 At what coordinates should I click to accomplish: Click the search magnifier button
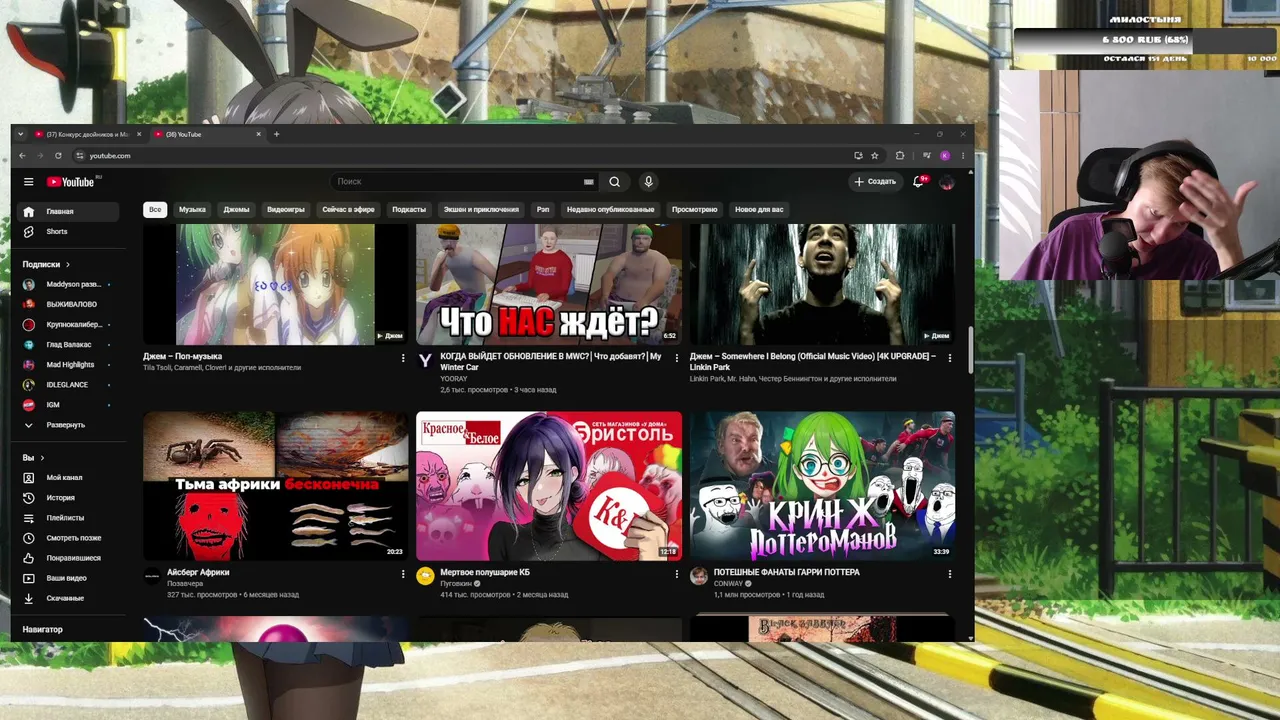(x=615, y=182)
